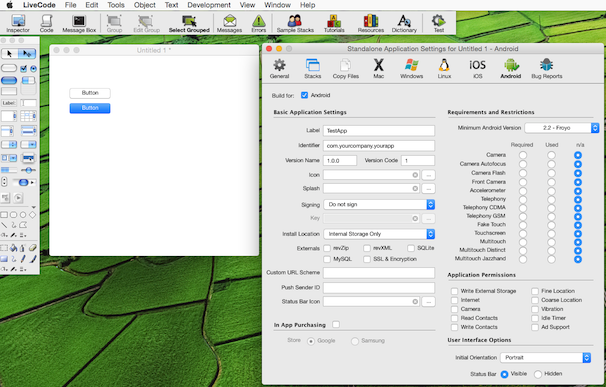Screen dimensions: 606x387
Task: Open the Message Box
Action: tap(79, 23)
